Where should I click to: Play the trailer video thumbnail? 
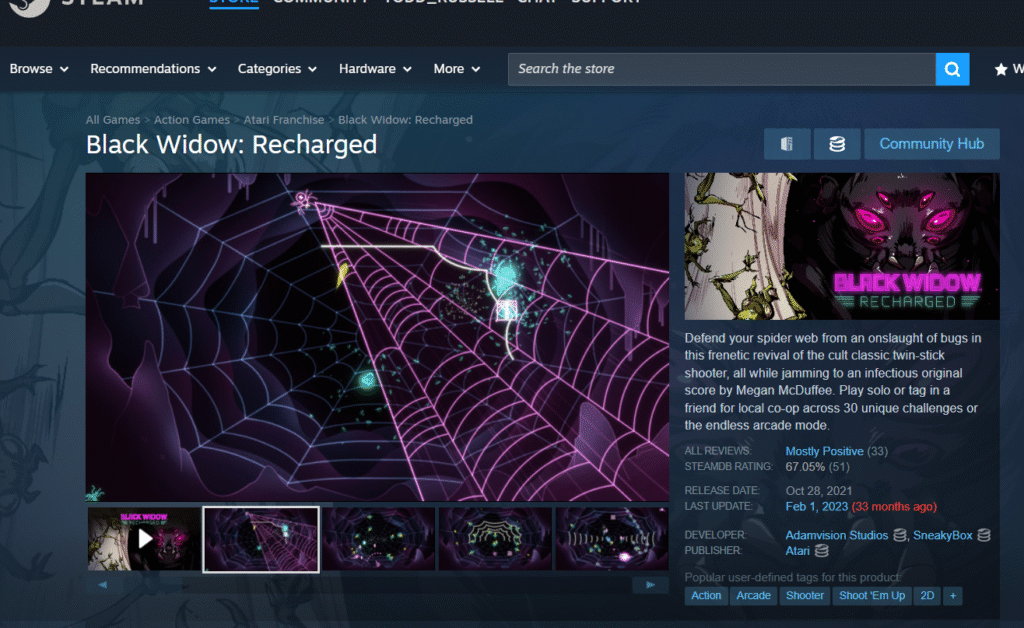(145, 539)
